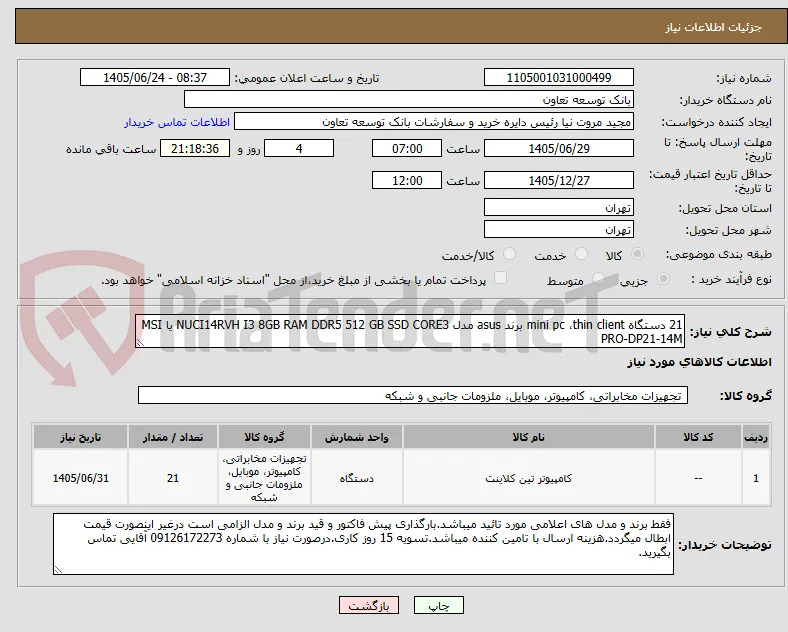The height and width of the screenshot is (632, 788).
Task: Select the متوسط purchase type radio
Action: [x=598, y=278]
